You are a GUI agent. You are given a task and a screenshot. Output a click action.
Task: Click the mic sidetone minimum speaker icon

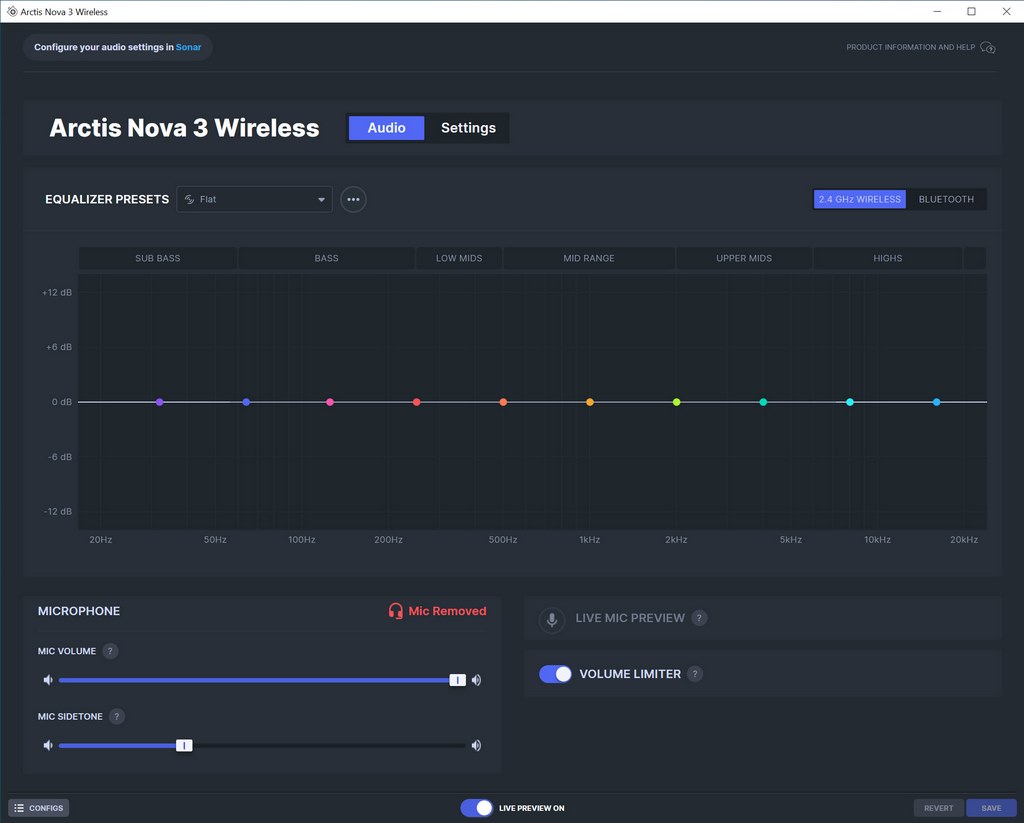[x=47, y=745]
